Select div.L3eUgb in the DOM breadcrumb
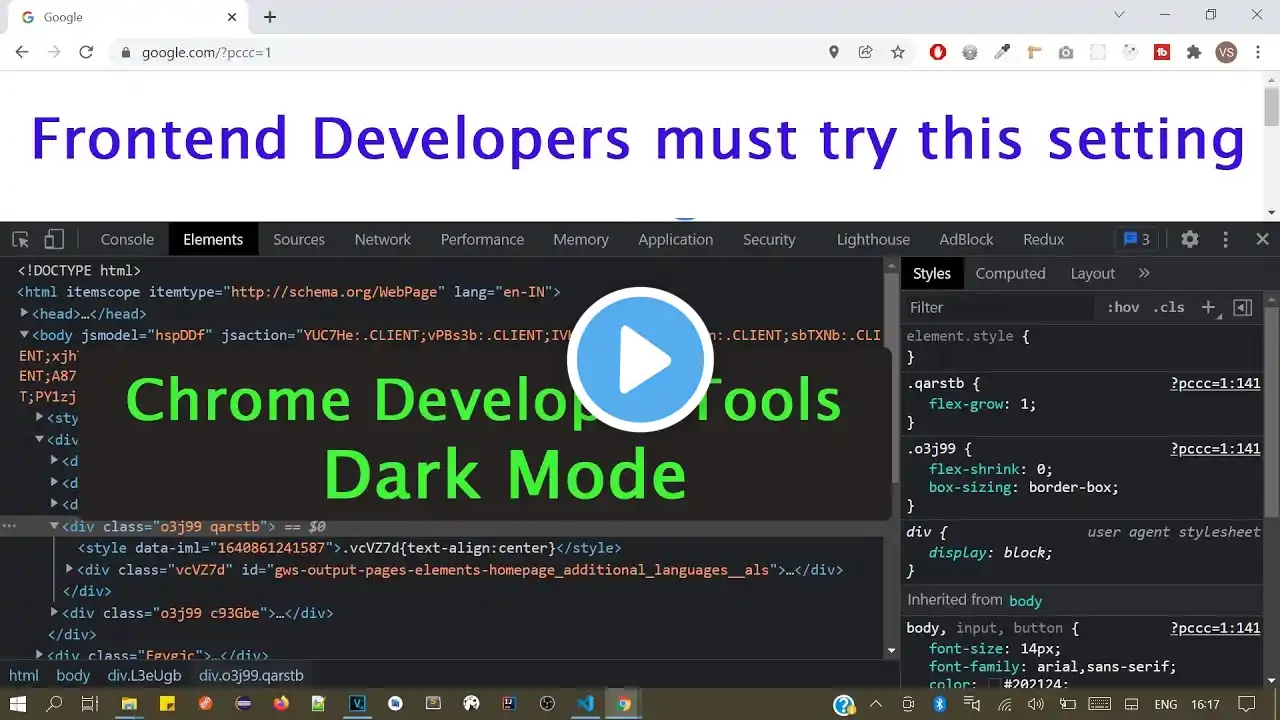This screenshot has height=720, width=1280. coord(145,675)
